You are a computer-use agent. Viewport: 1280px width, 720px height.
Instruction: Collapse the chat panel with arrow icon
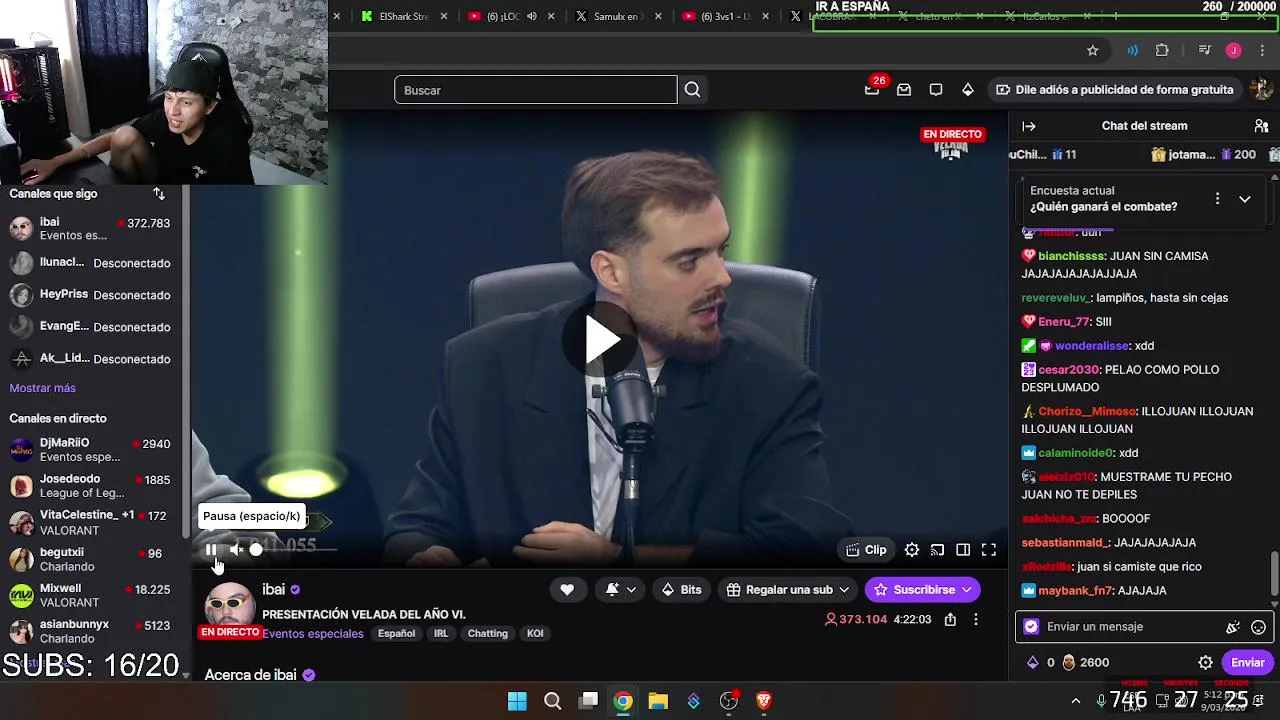pyautogui.click(x=1029, y=126)
